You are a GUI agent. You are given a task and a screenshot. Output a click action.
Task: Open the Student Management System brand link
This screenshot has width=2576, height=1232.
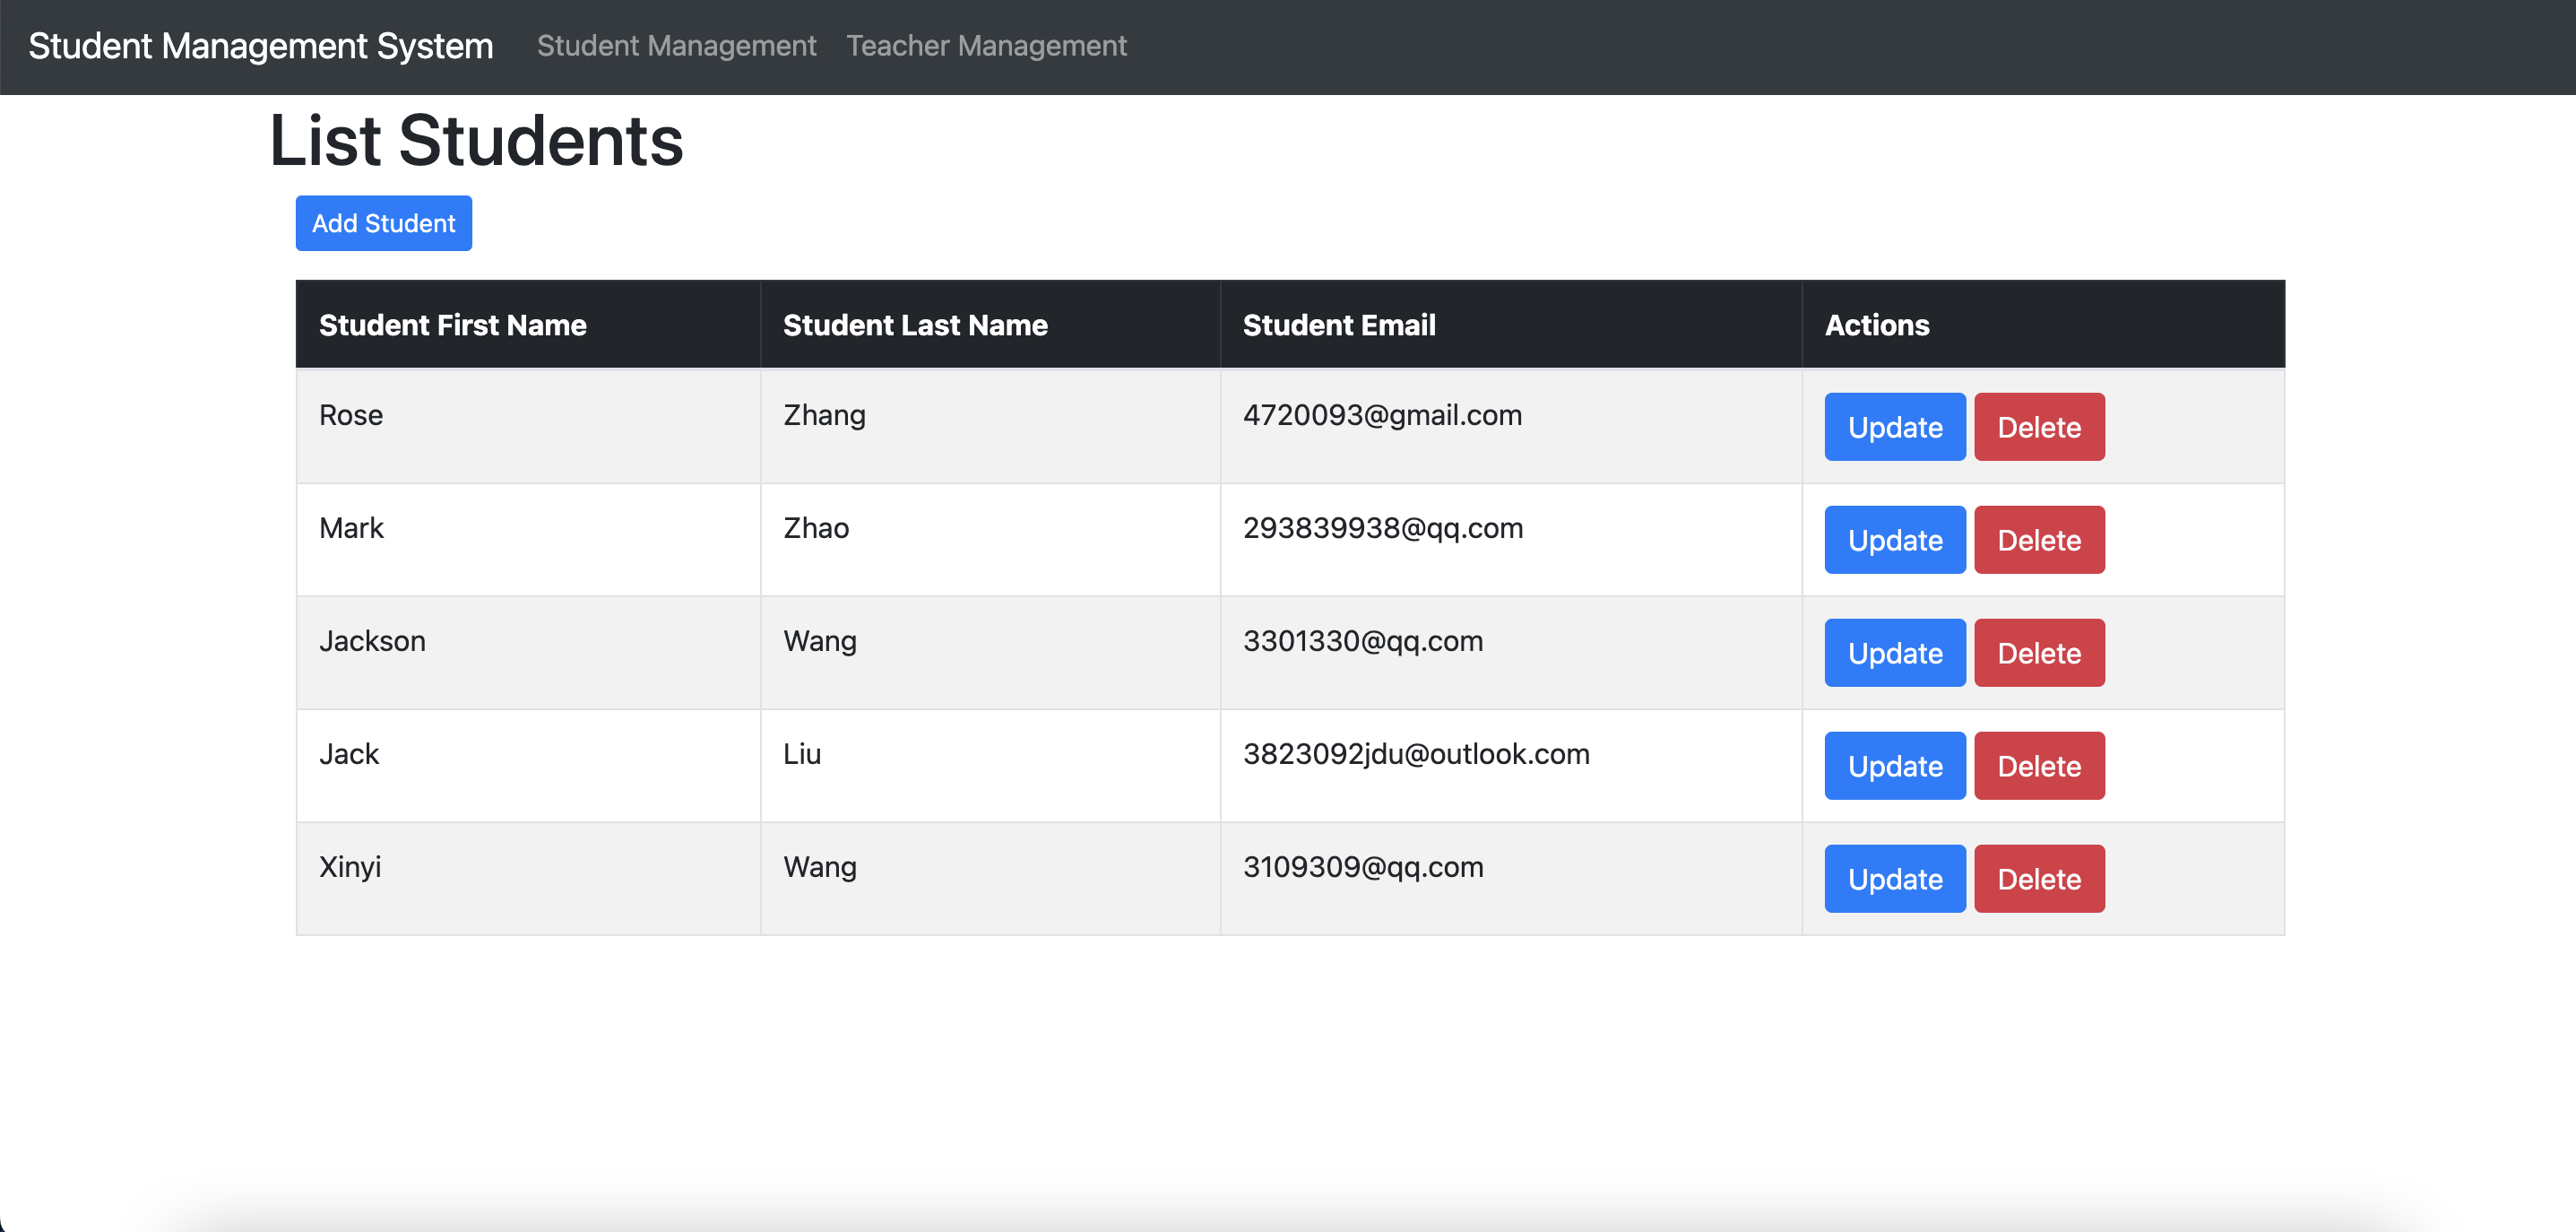pos(261,46)
